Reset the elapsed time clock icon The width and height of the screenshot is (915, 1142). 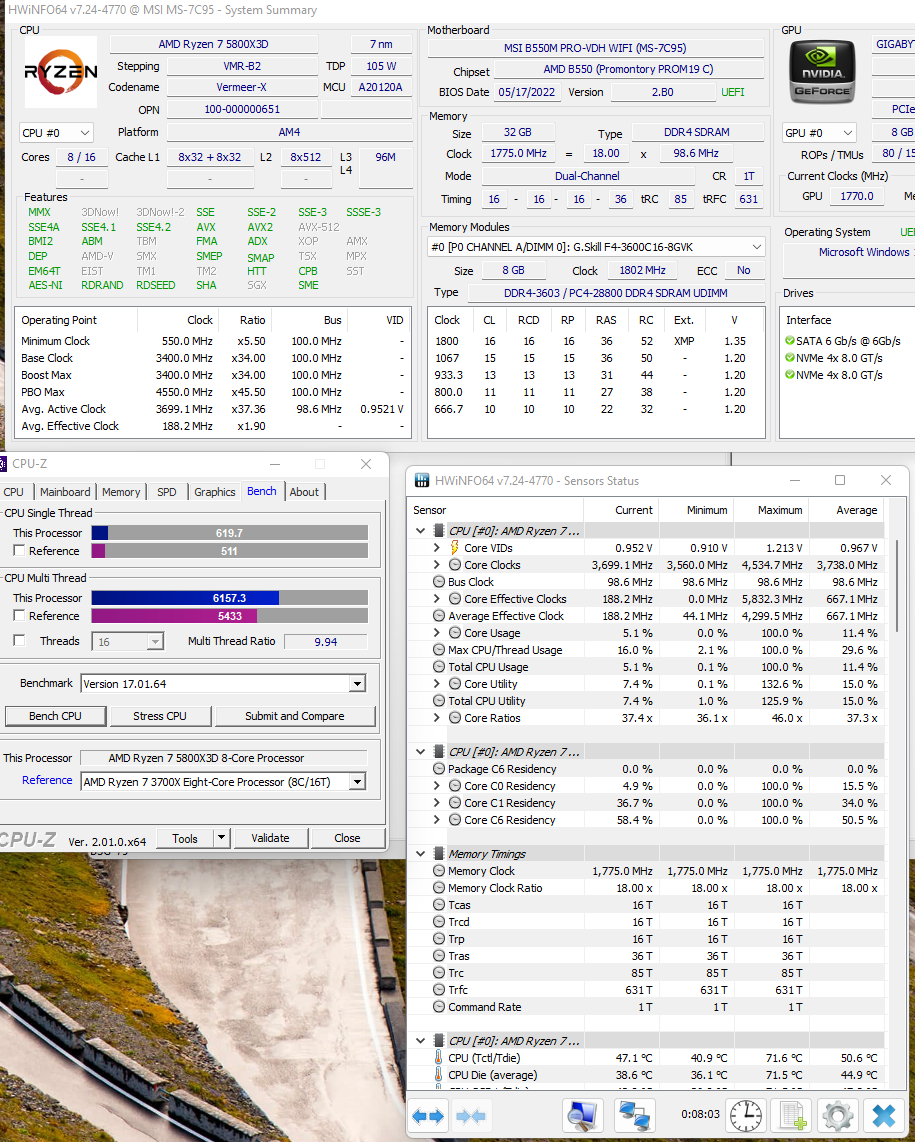(x=744, y=1114)
